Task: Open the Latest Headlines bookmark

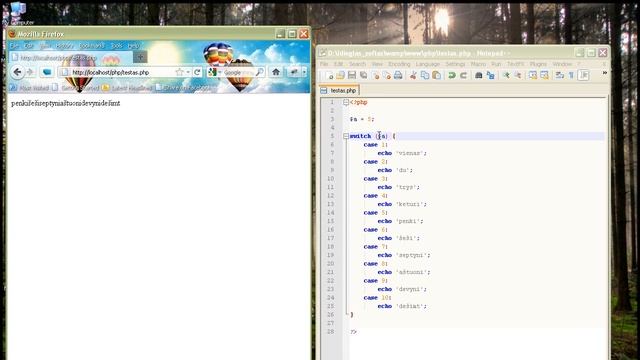Action: [128, 88]
